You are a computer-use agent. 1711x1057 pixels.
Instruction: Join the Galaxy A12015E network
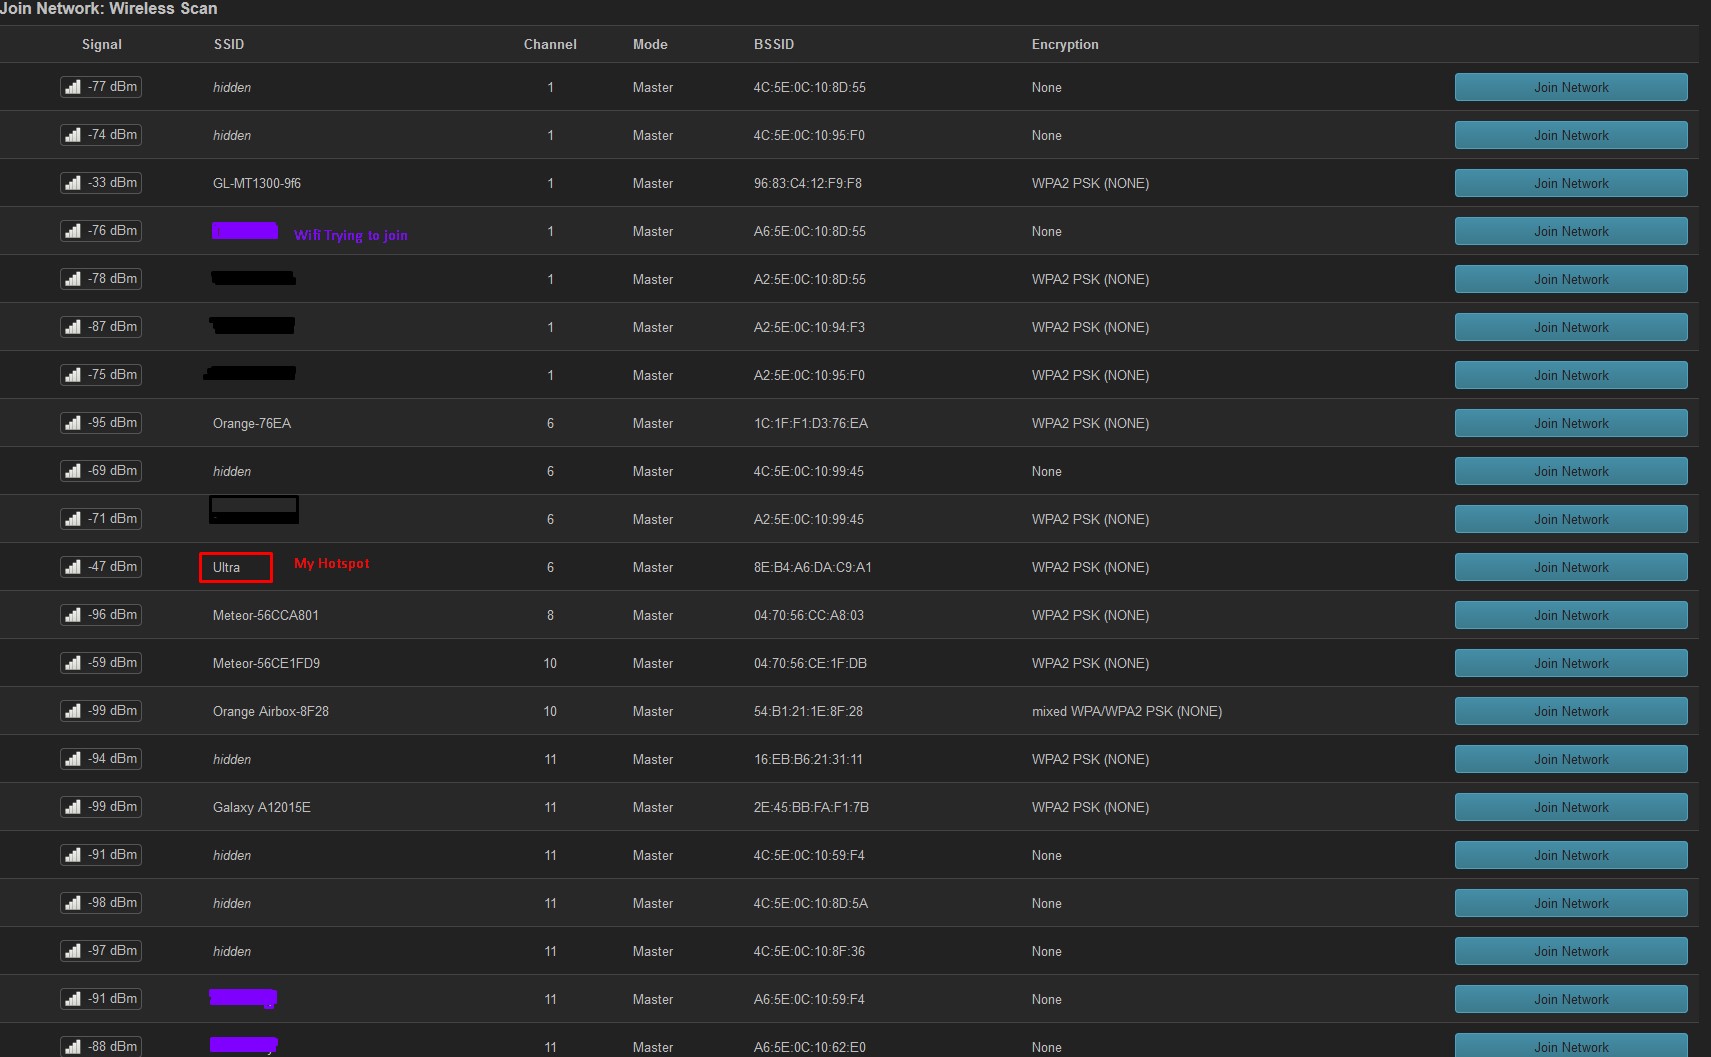[x=1570, y=807]
